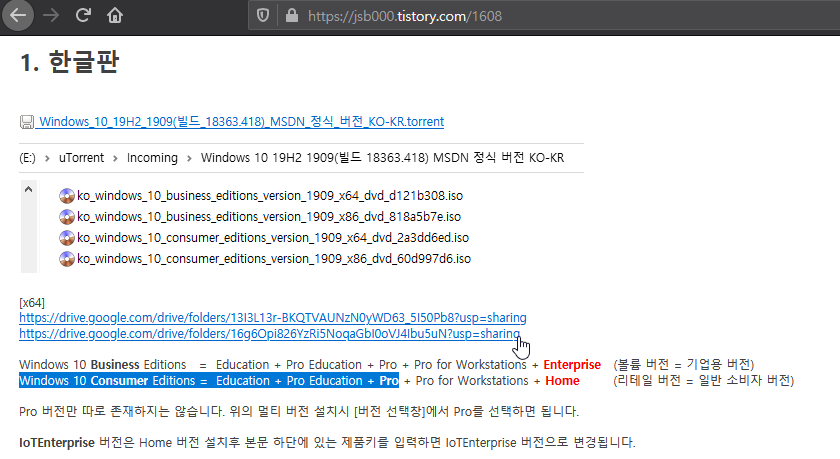Click the Incoming breadcrumb folder
The height and width of the screenshot is (459, 840).
click(x=152, y=158)
